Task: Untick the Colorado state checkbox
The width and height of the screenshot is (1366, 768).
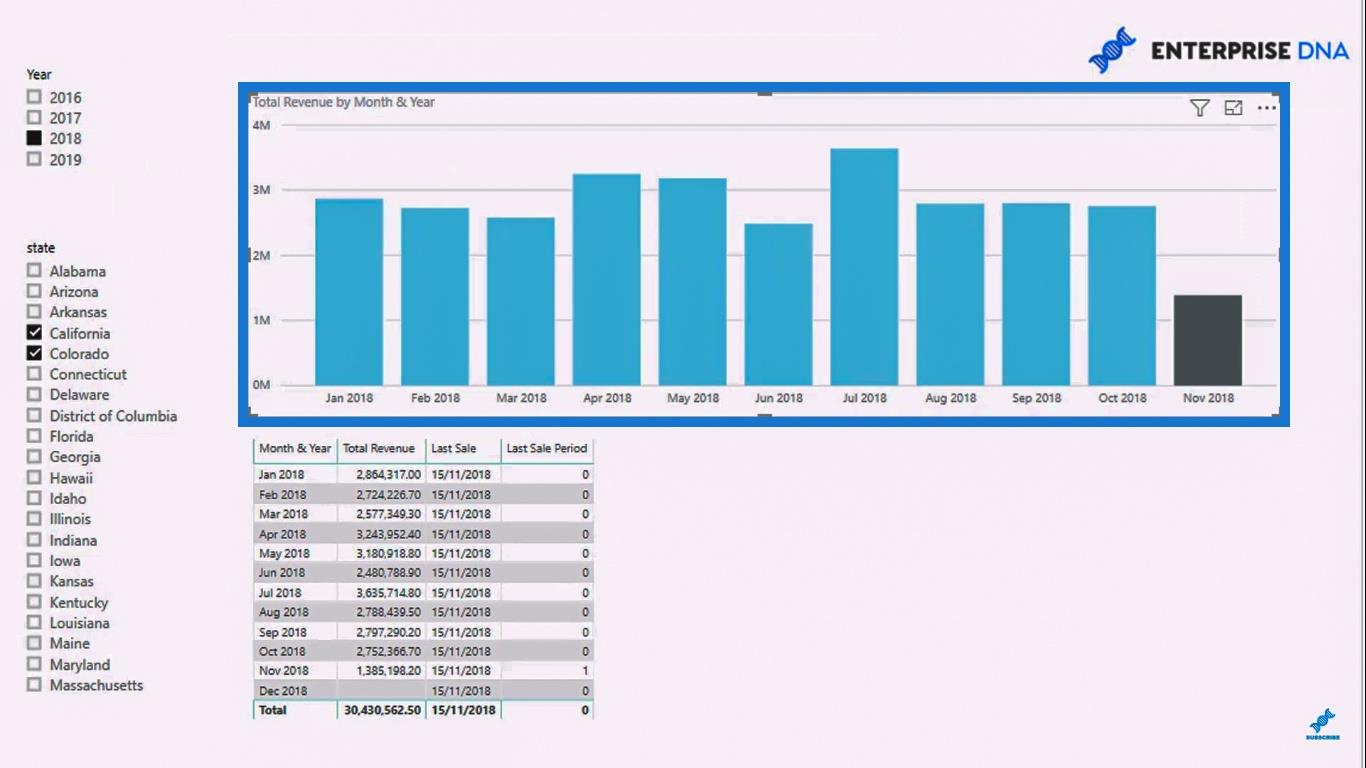Action: [35, 353]
